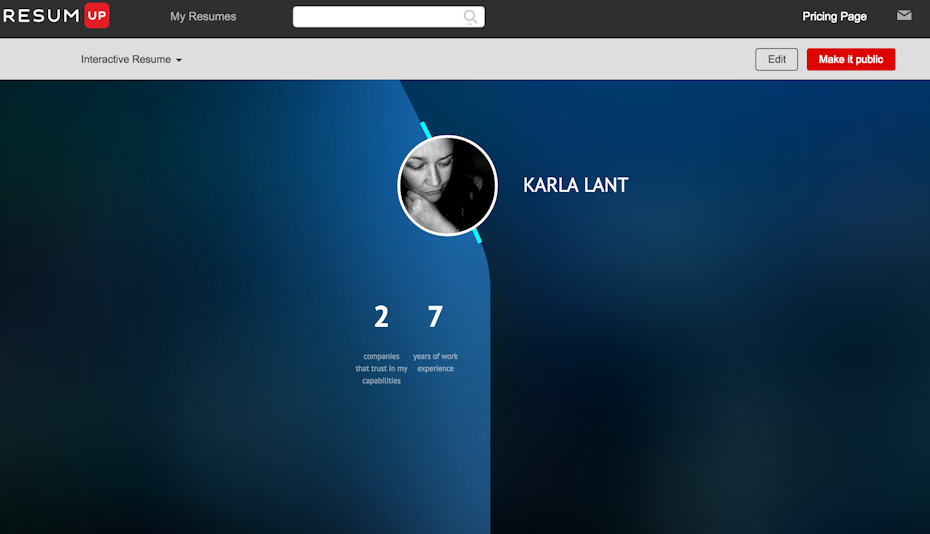Click the cyan timeline segment below the photo
This screenshot has height=534, width=930.
pyautogui.click(x=477, y=237)
